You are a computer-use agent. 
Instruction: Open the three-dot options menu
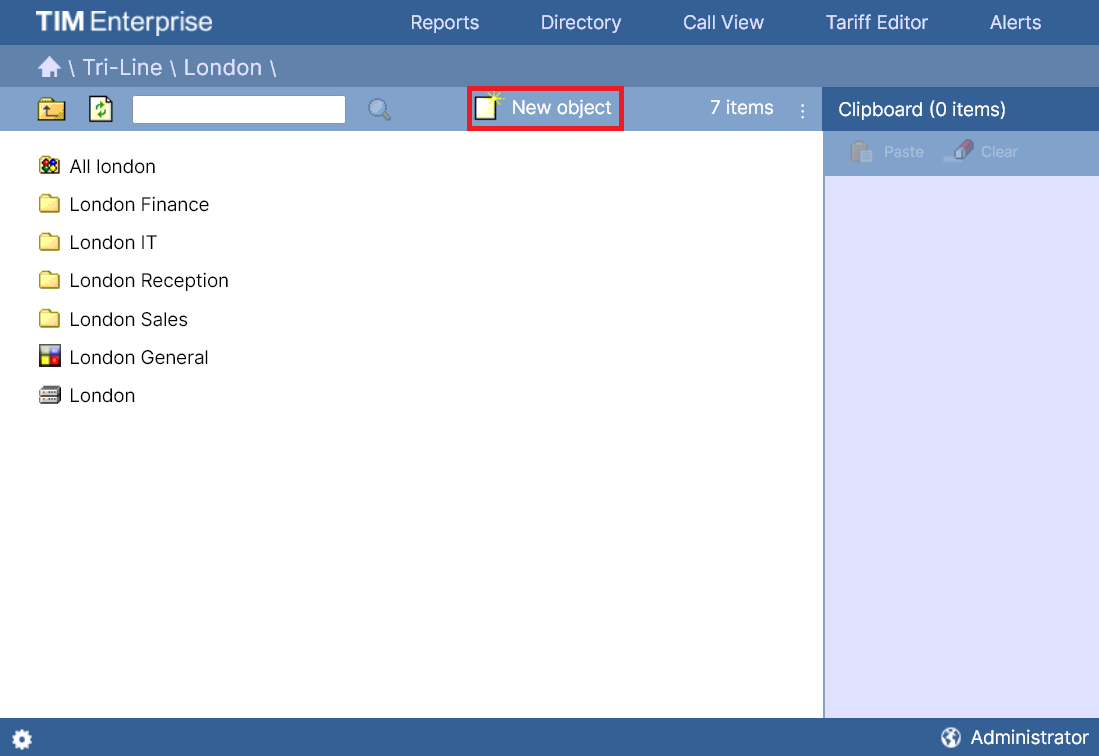(x=803, y=111)
